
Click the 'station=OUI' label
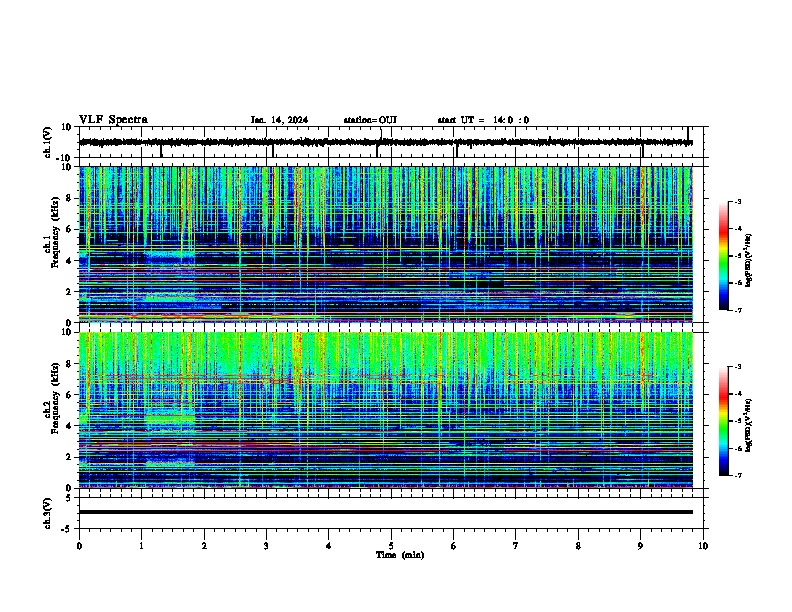coord(370,120)
